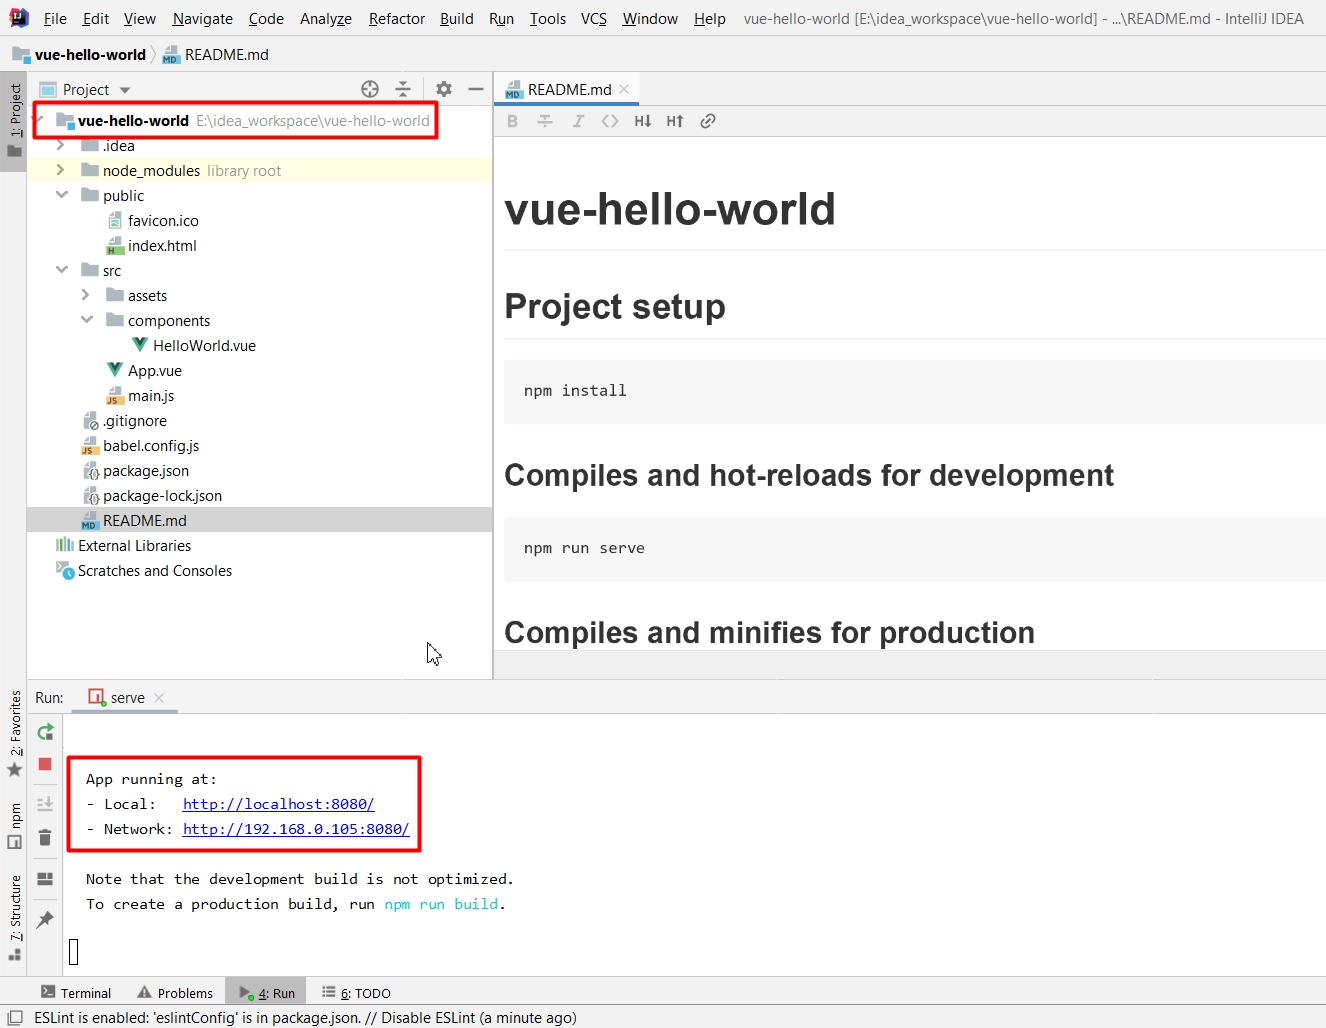This screenshot has width=1326, height=1028.
Task: Select babel.config.js file
Action: coord(150,446)
